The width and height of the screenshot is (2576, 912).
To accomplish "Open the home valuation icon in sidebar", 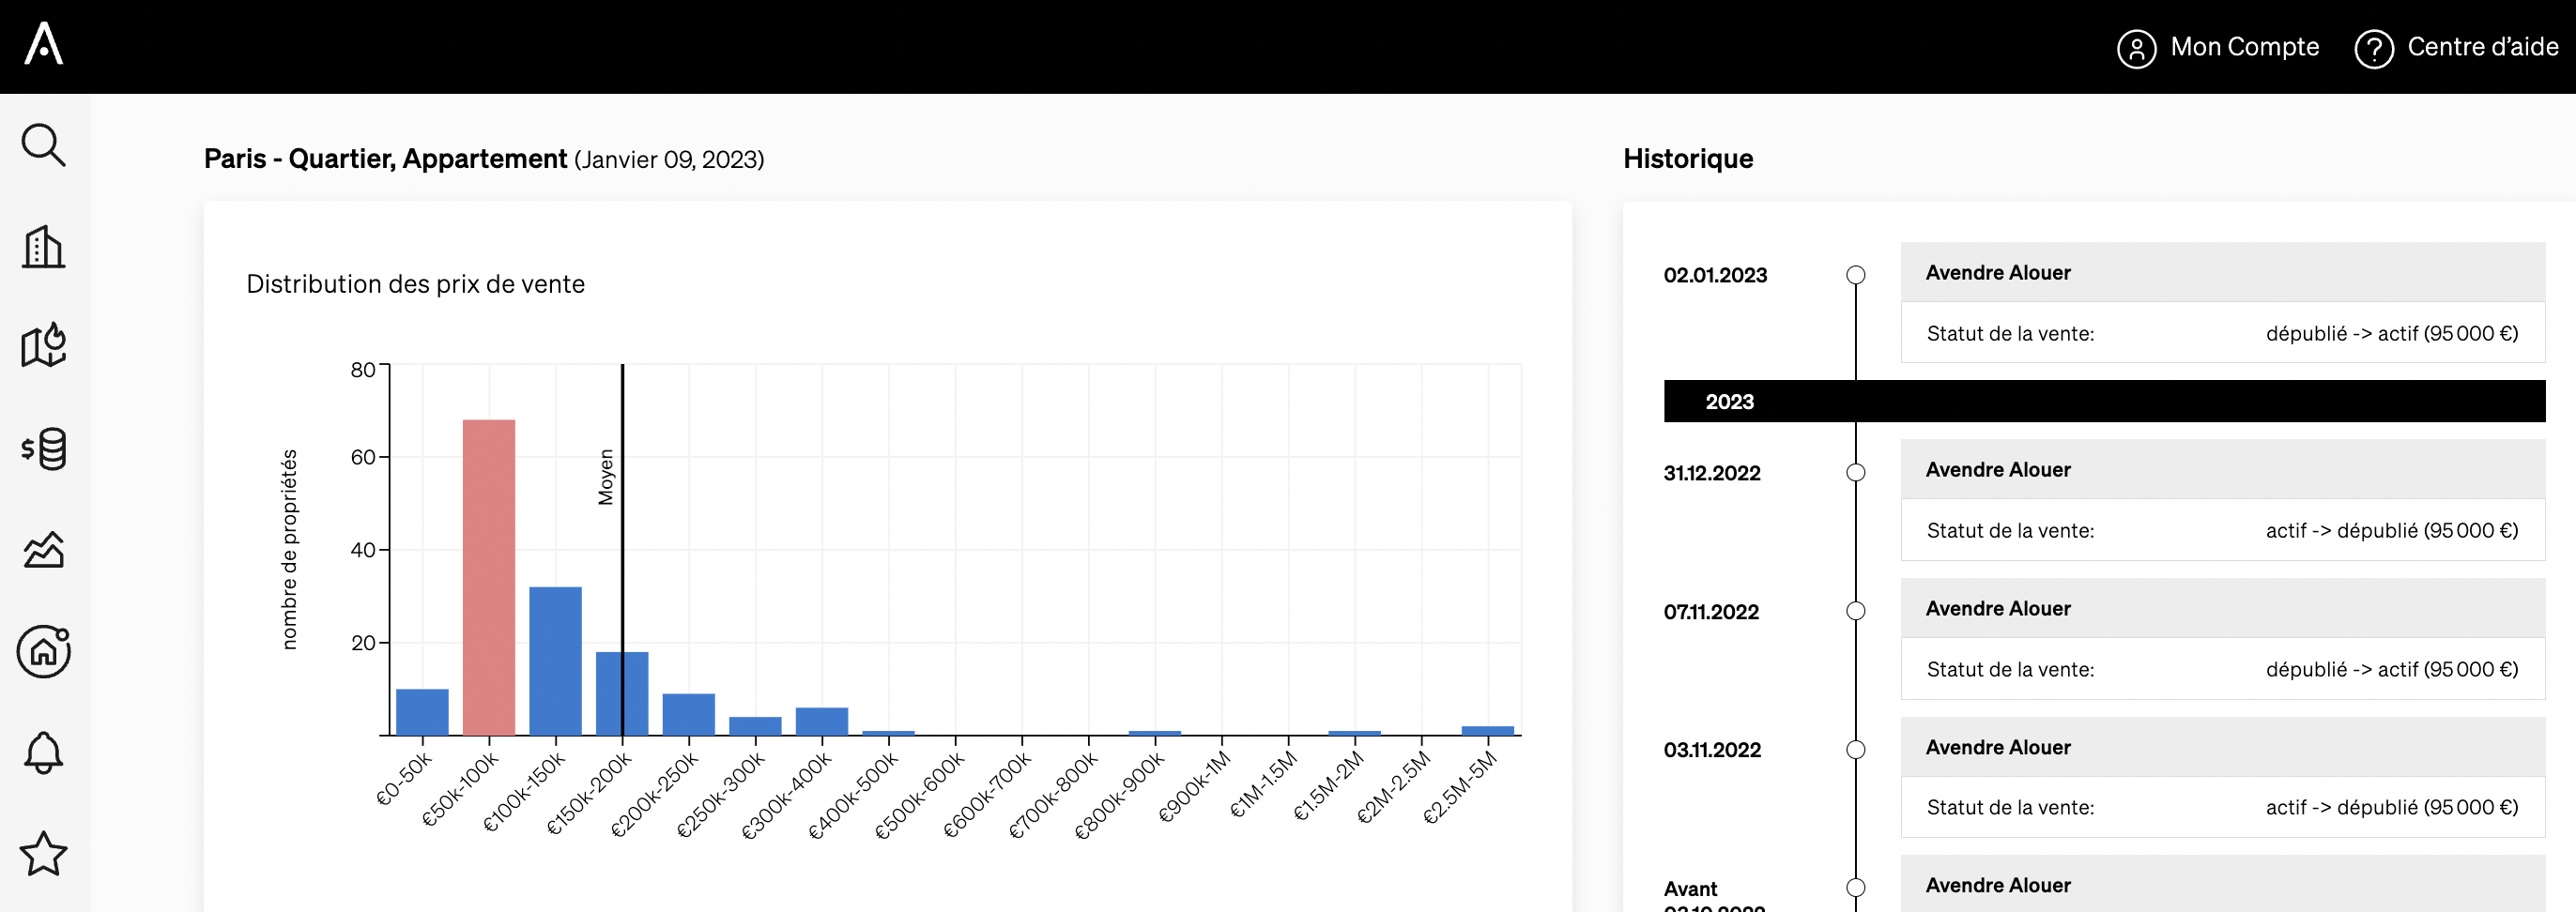I will (x=44, y=652).
